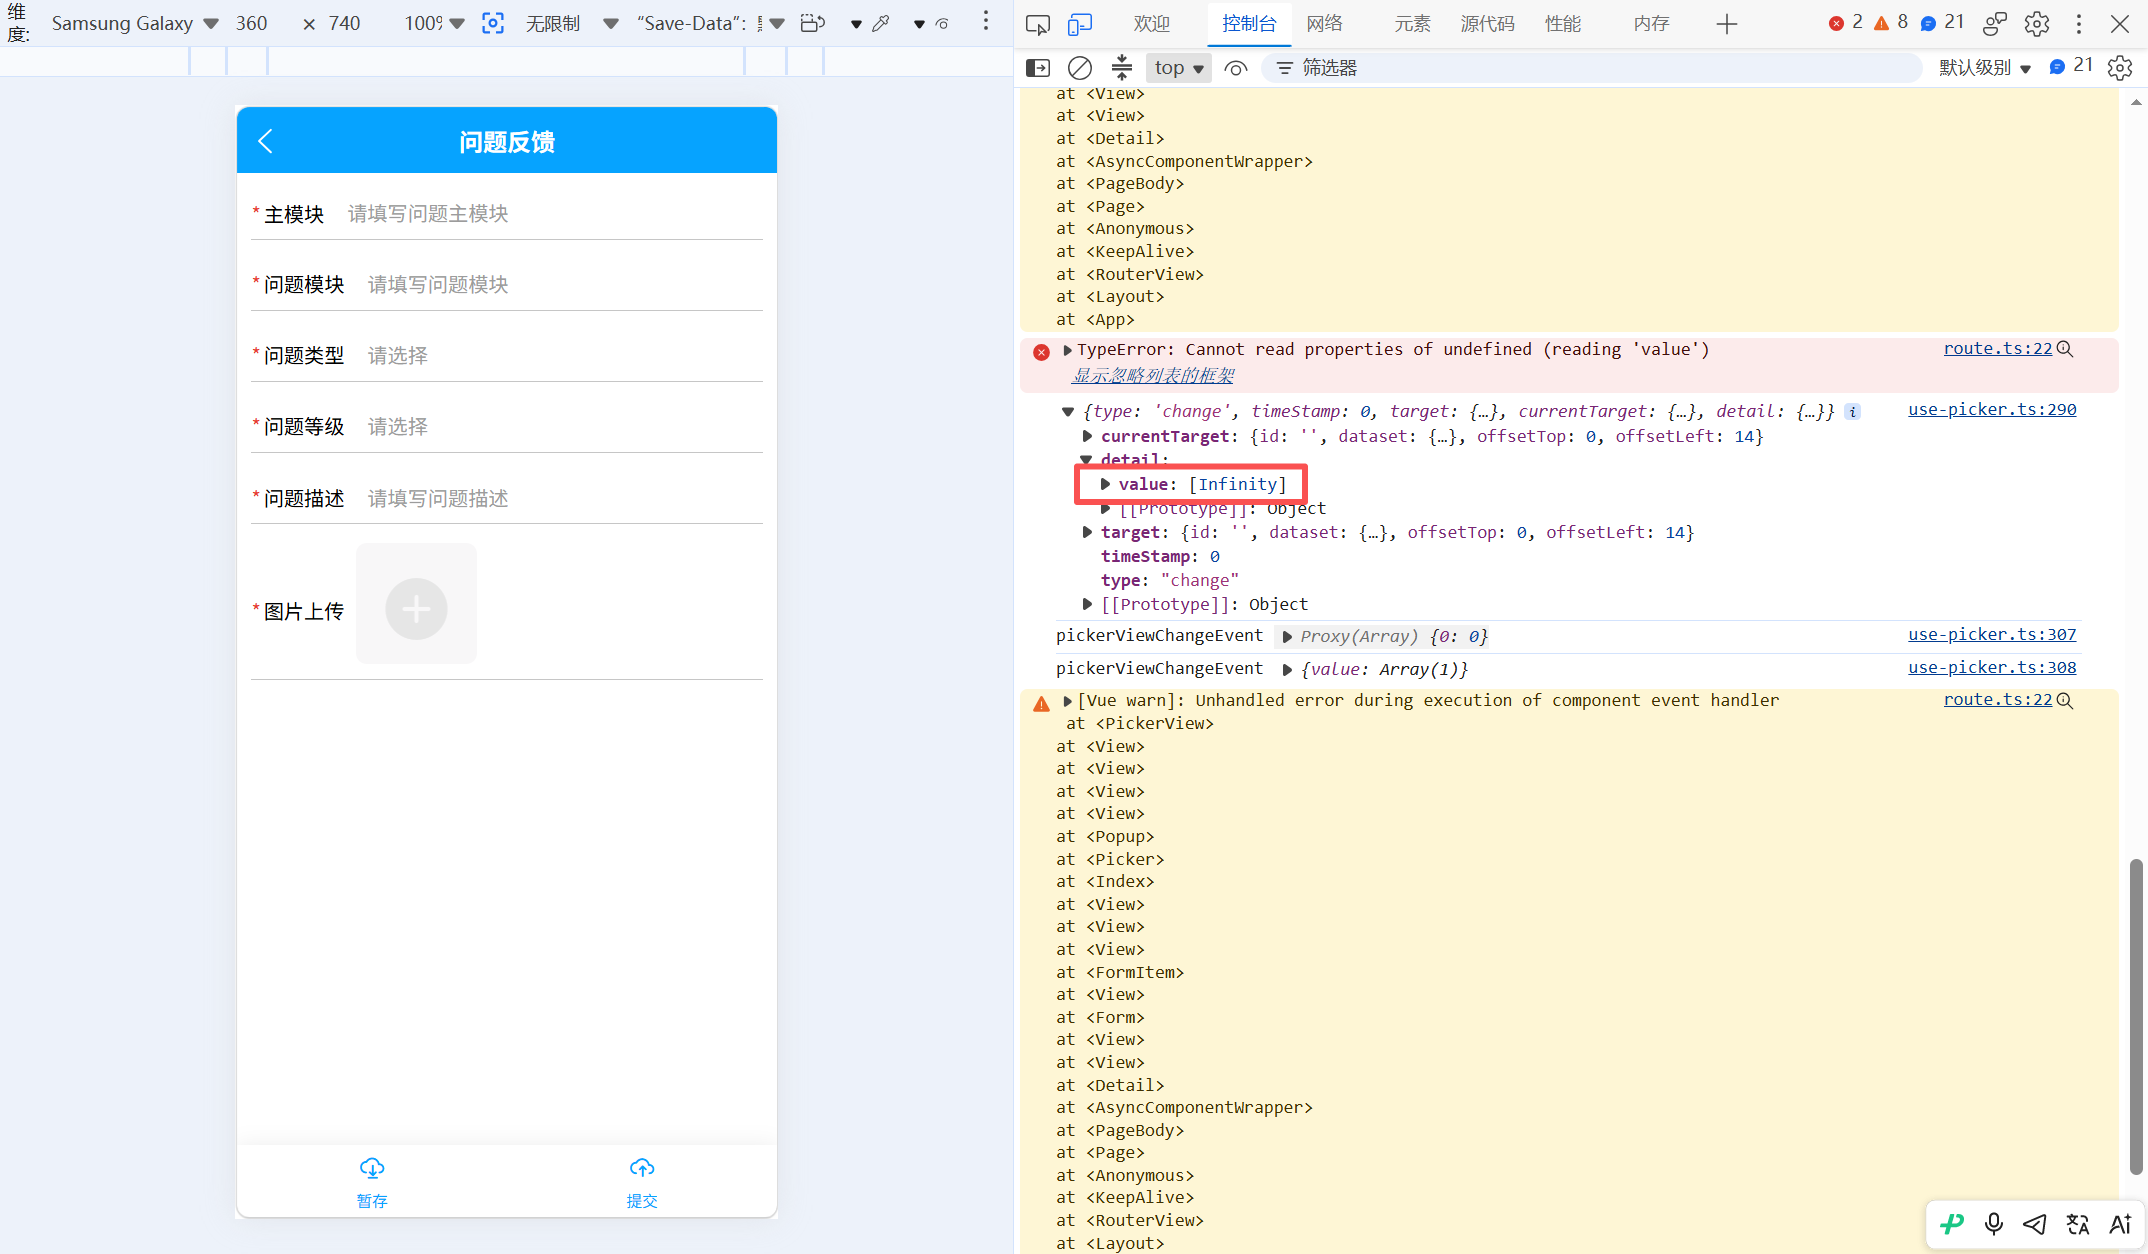Screen dimensions: 2148x1254
Task: Toggle device emulation icon
Action: click(1080, 24)
